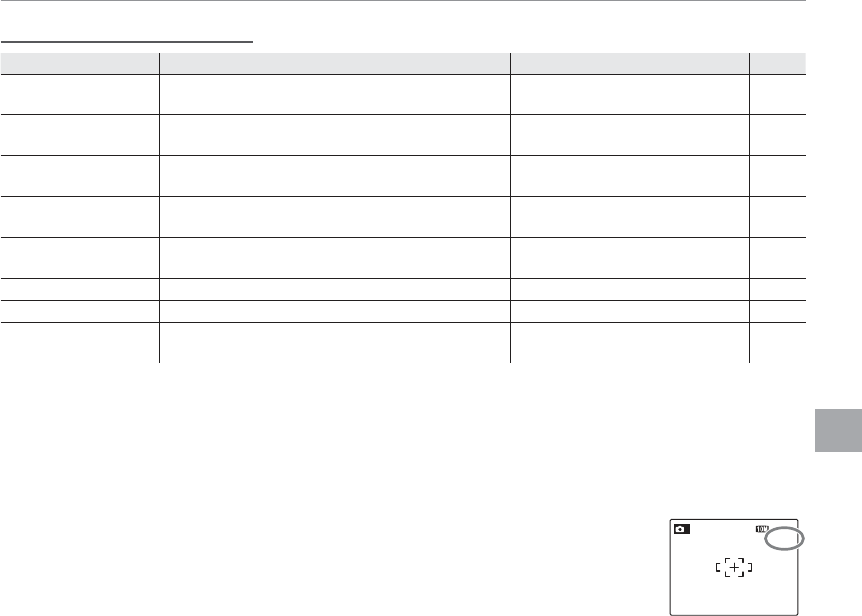
Task: Click the bottom table row's third column cell
Action: coord(629,342)
